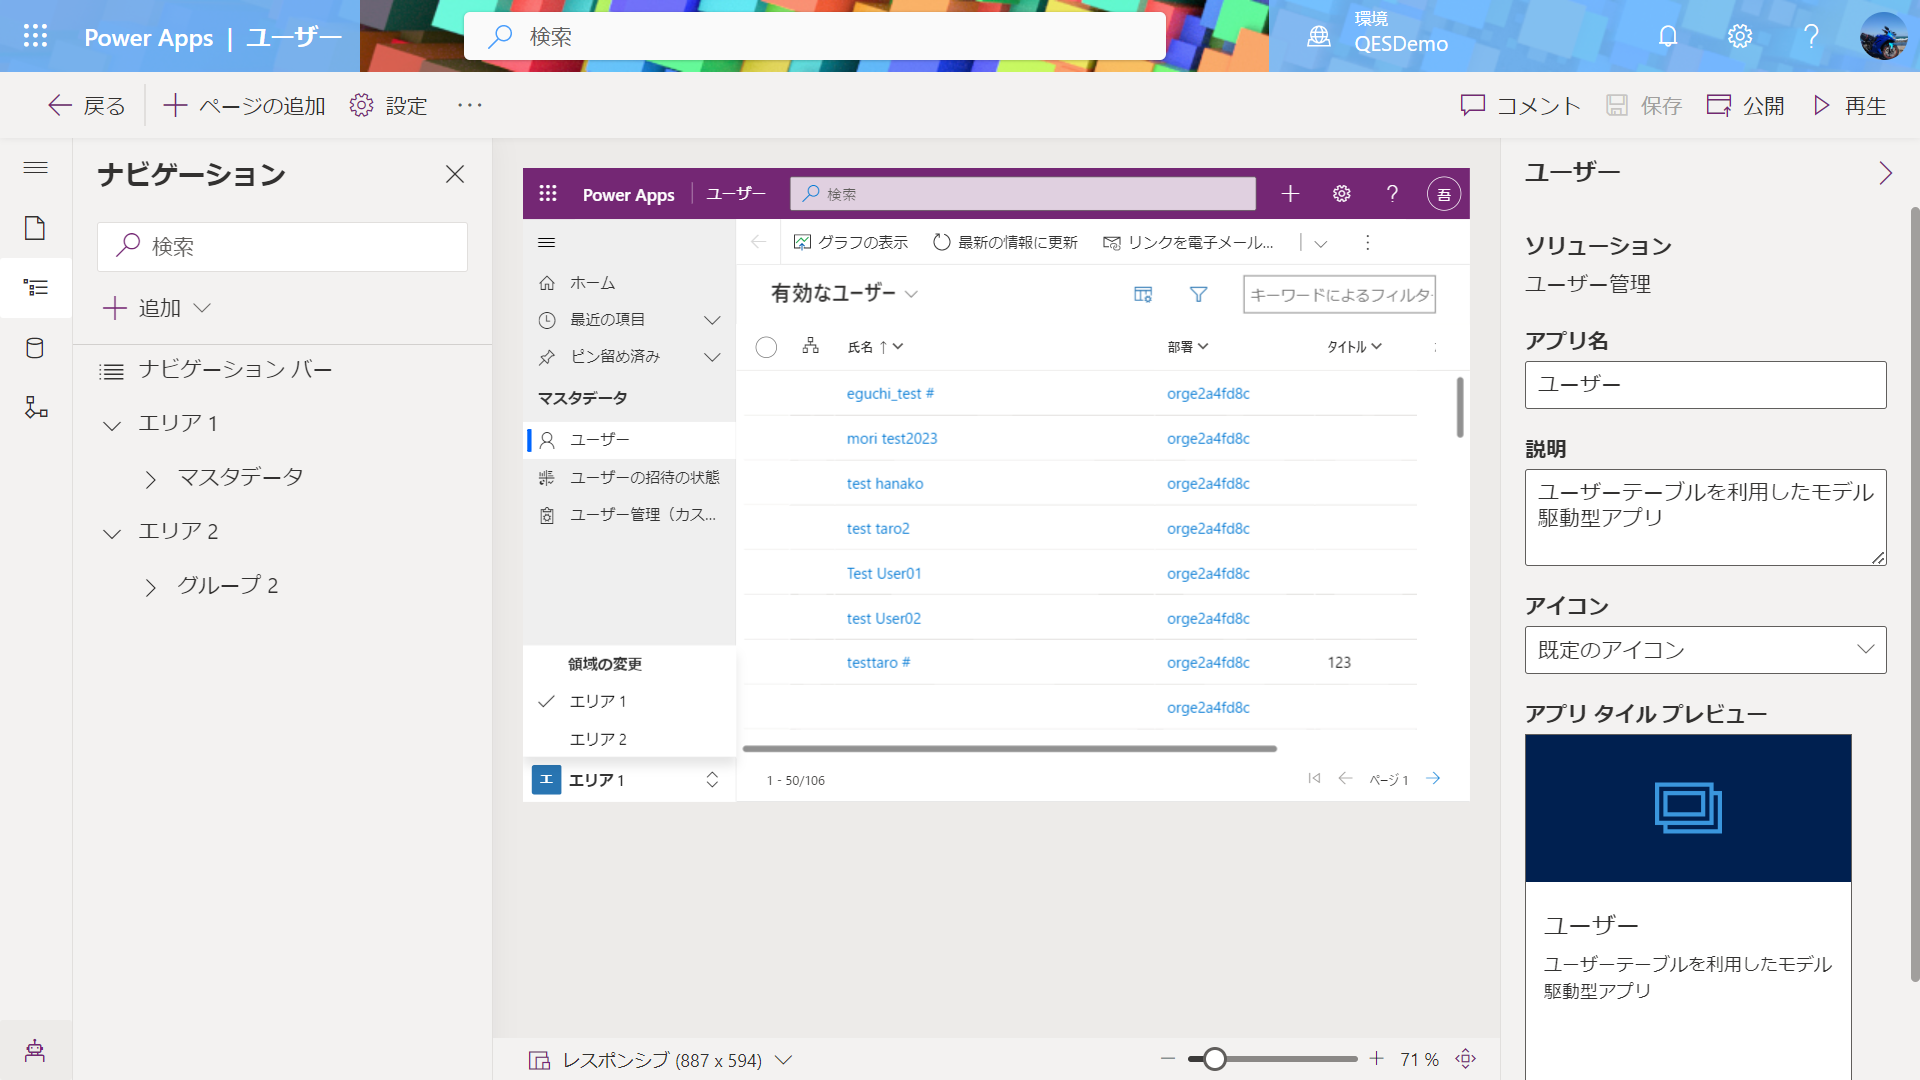Click the edit columns icon
1920x1080 pixels.
click(1143, 294)
